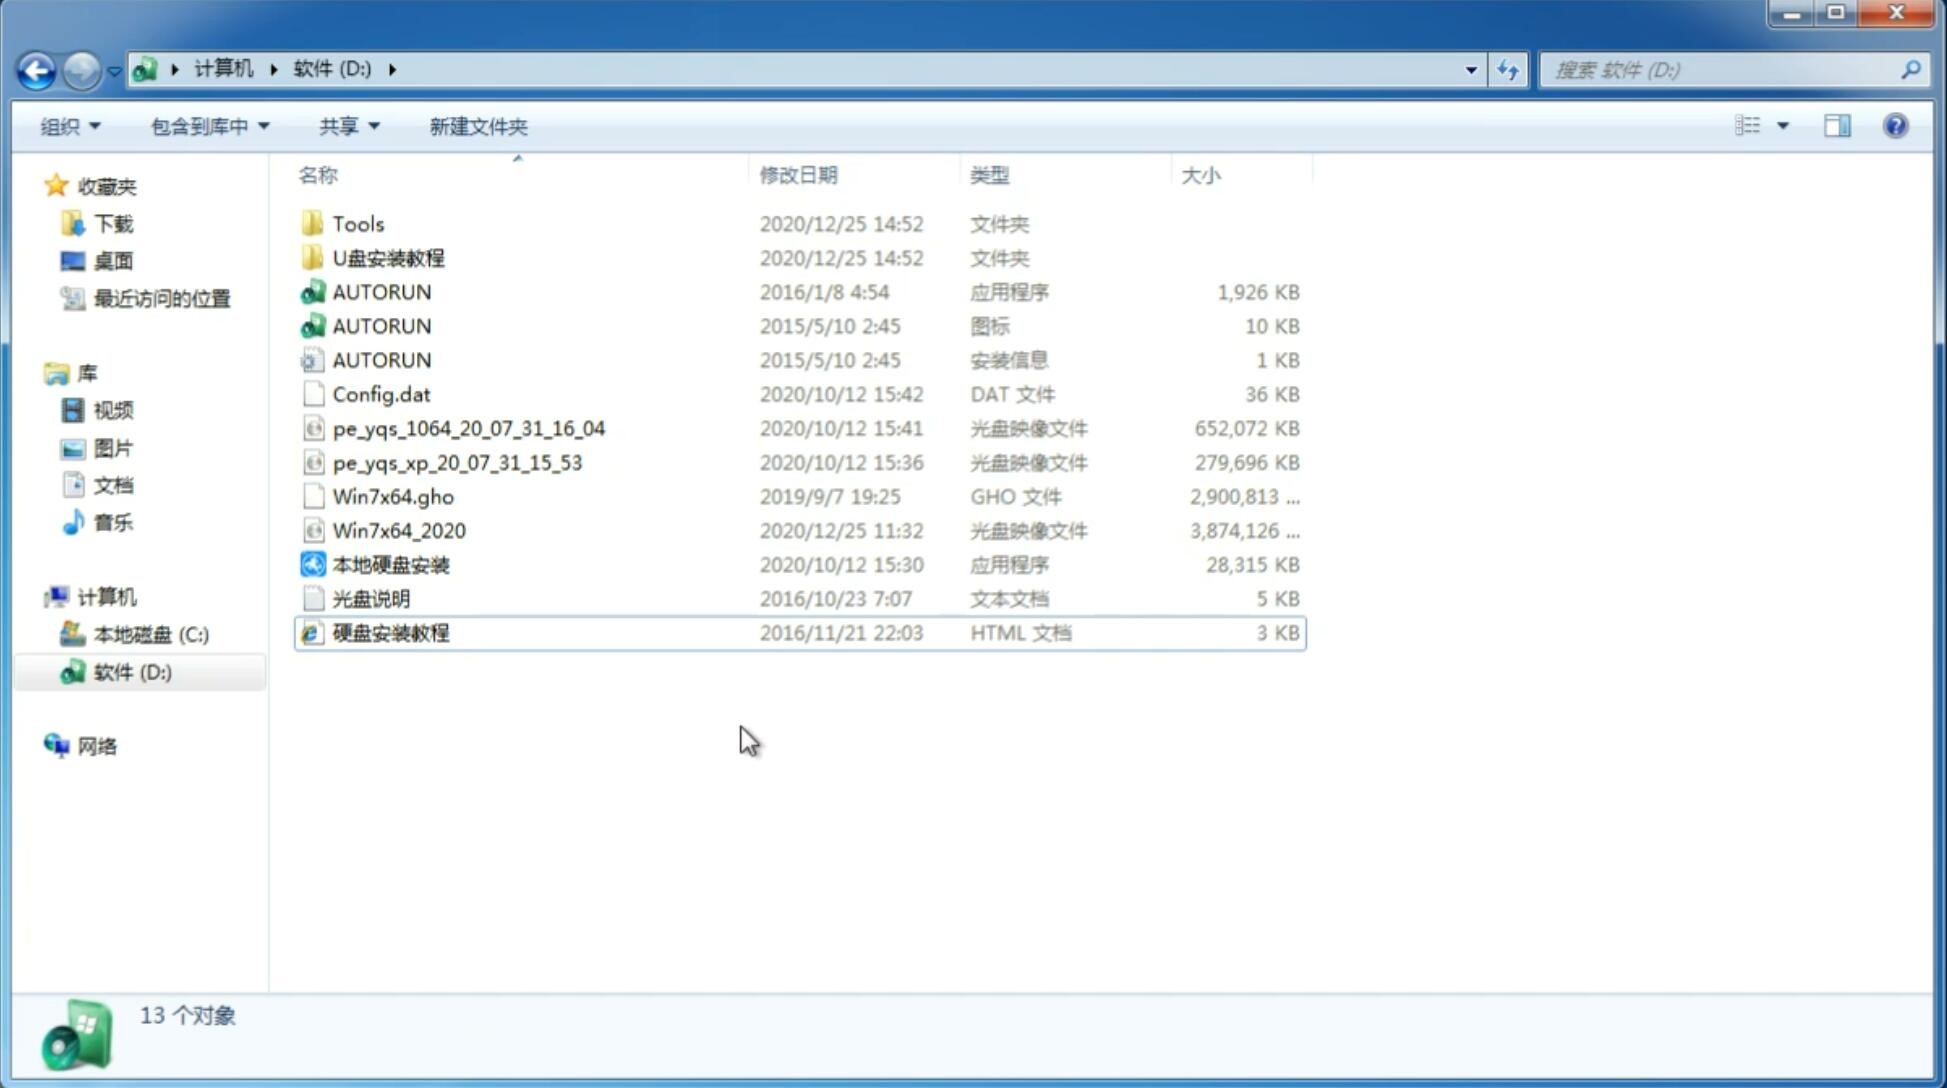Open Win7x64.gho Ghost file
Viewport: 1947px width, 1088px height.
coord(393,496)
